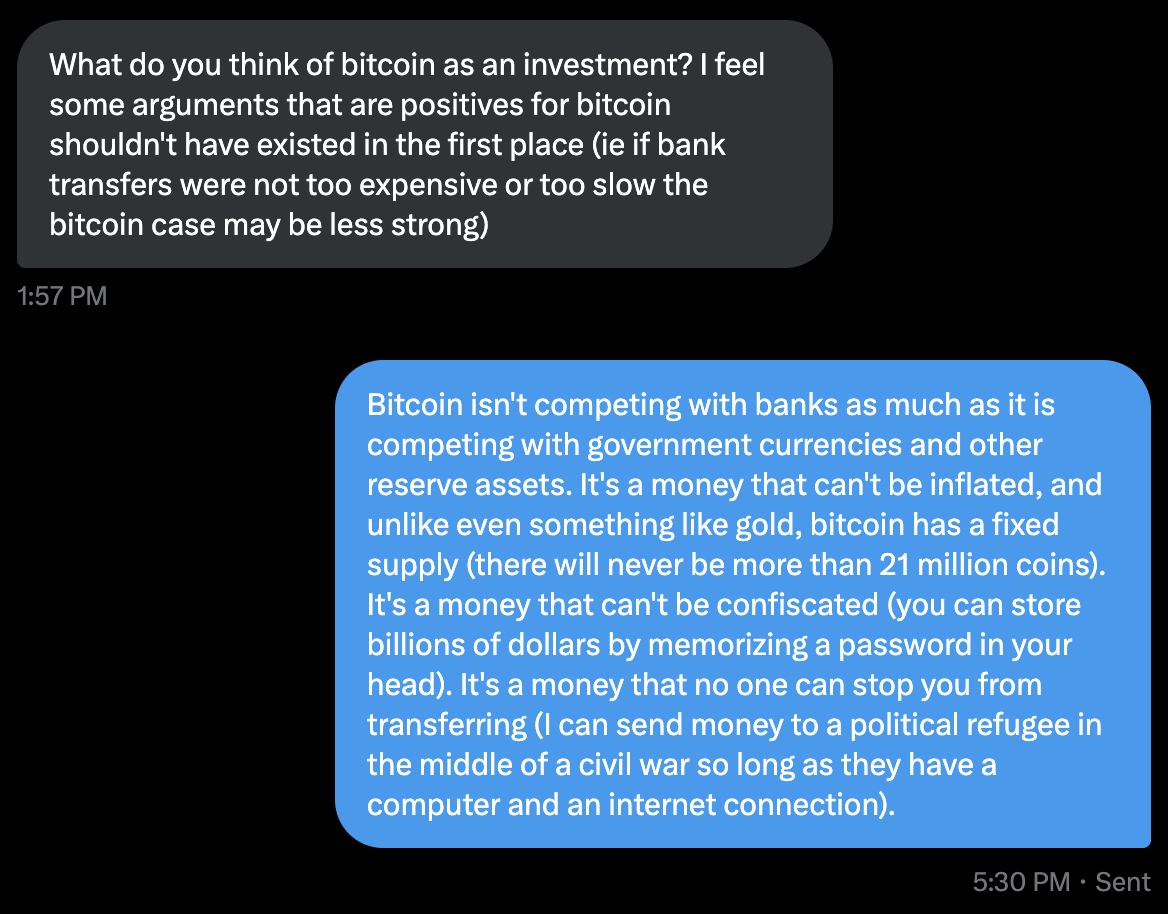Click the line mentioning '21 million coins'
1168x914 pixels.
coord(736,565)
